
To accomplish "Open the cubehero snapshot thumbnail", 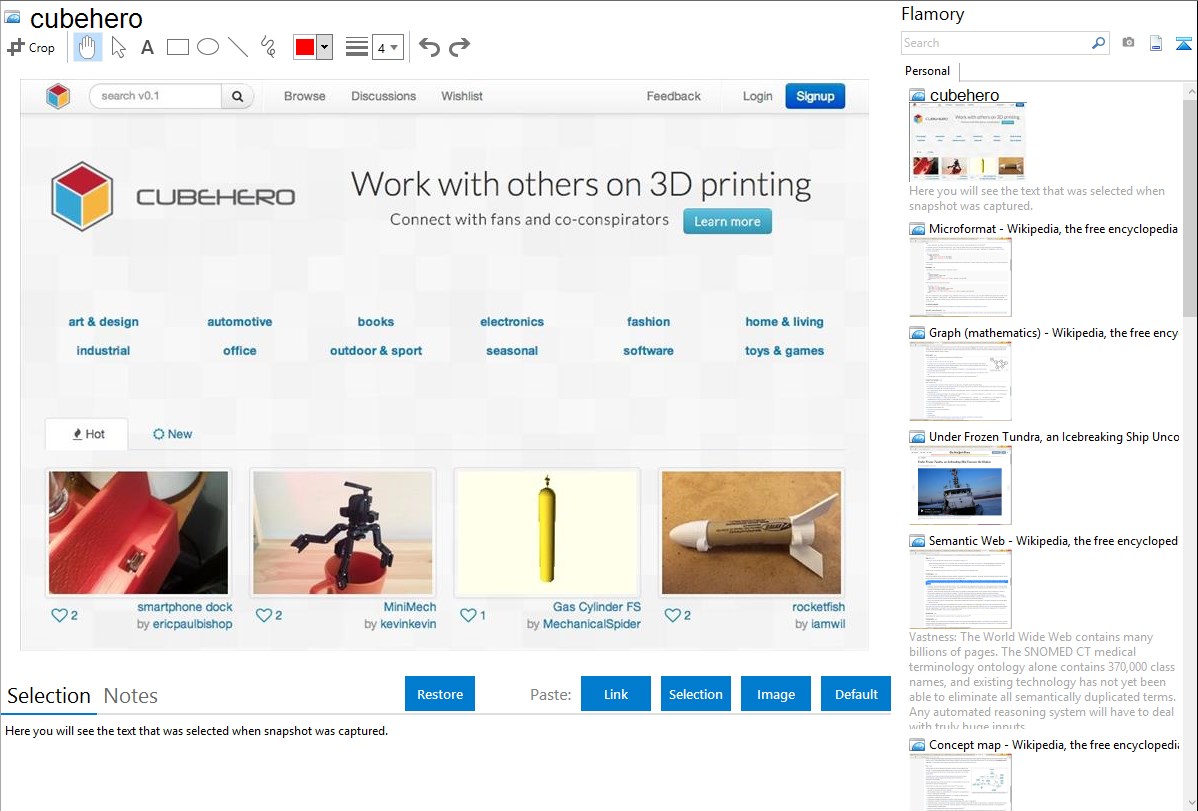I will click(x=967, y=141).
